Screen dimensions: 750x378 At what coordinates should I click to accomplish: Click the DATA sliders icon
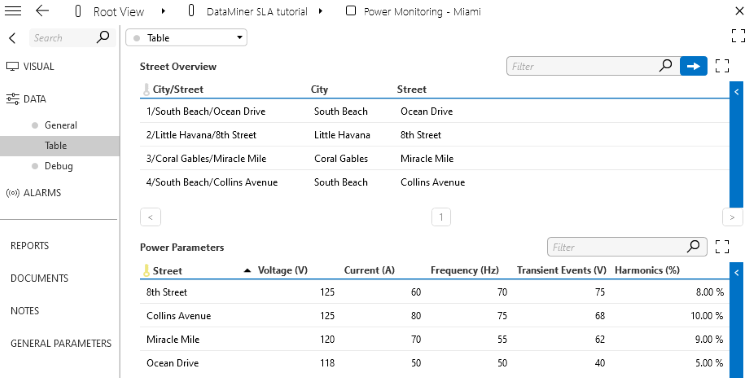click(12, 99)
